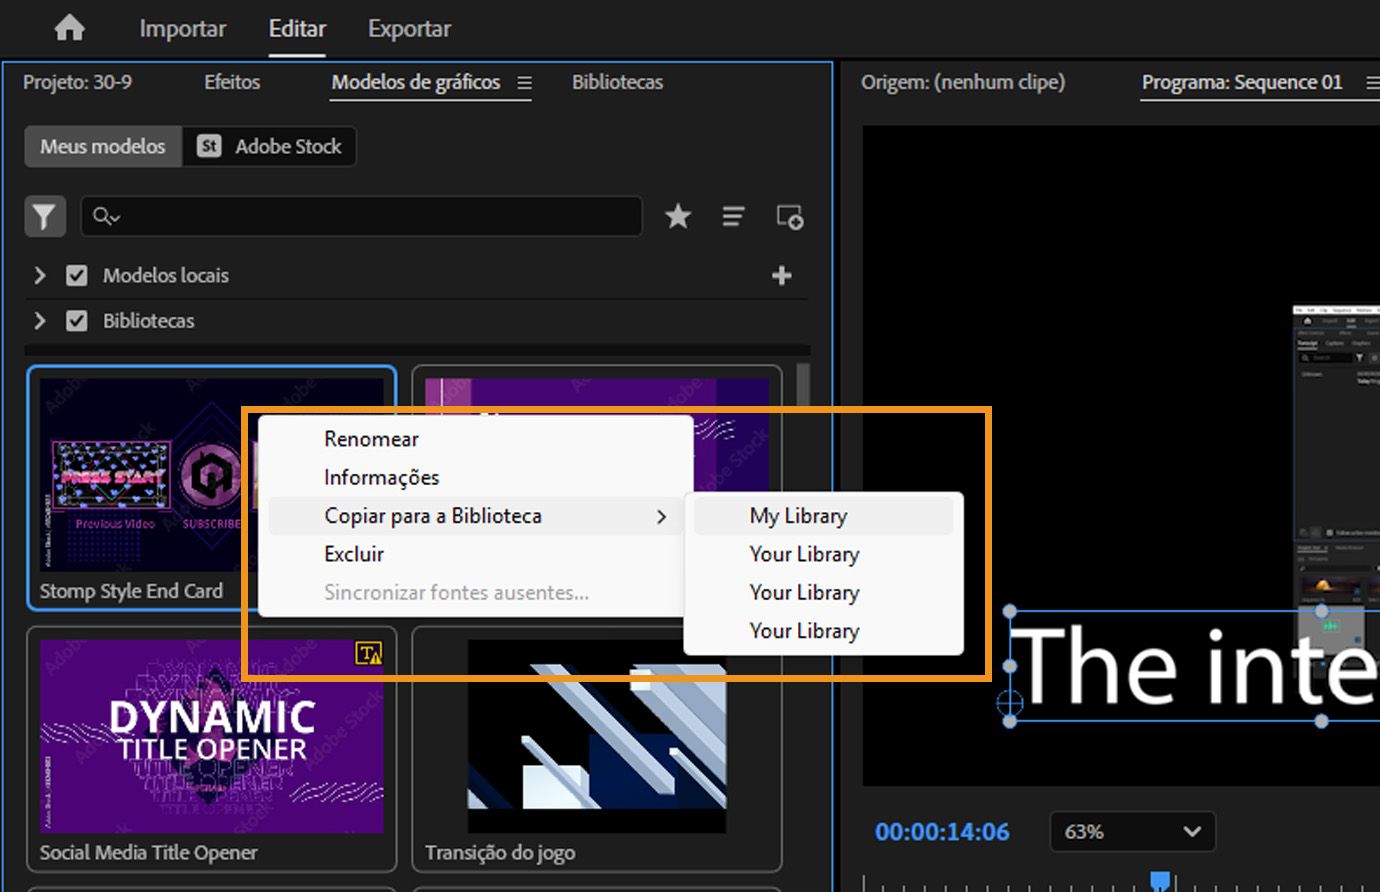Expand the Bibliotecas section in the list

coord(40,321)
